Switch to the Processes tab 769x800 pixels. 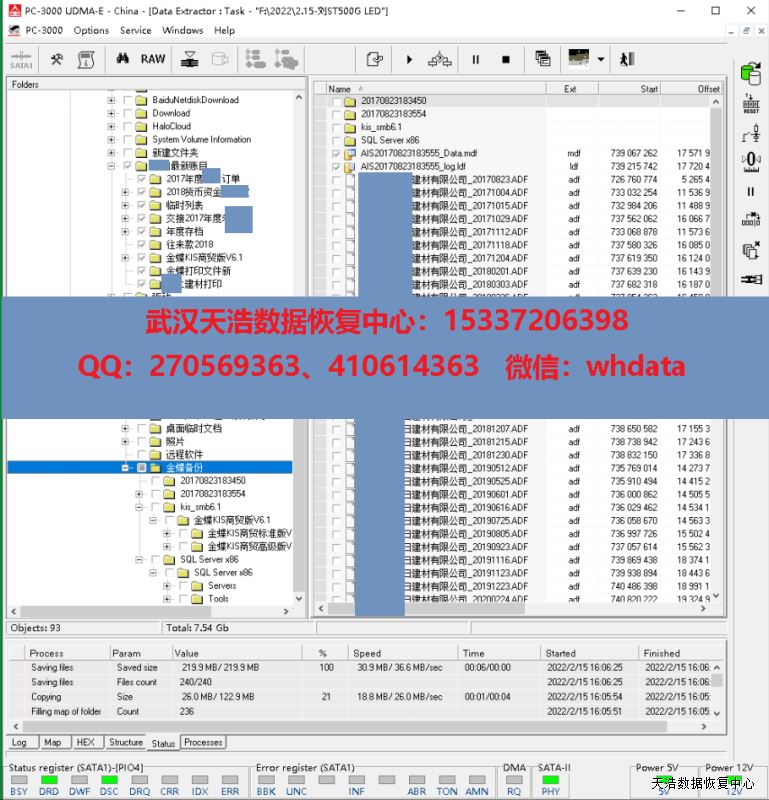tap(203, 743)
